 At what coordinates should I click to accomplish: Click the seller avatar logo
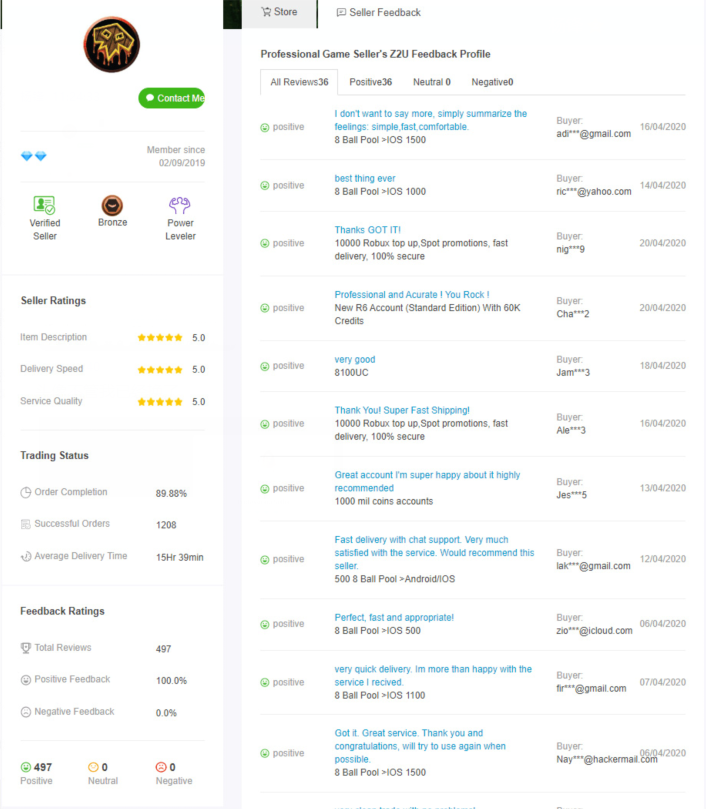coord(111,45)
